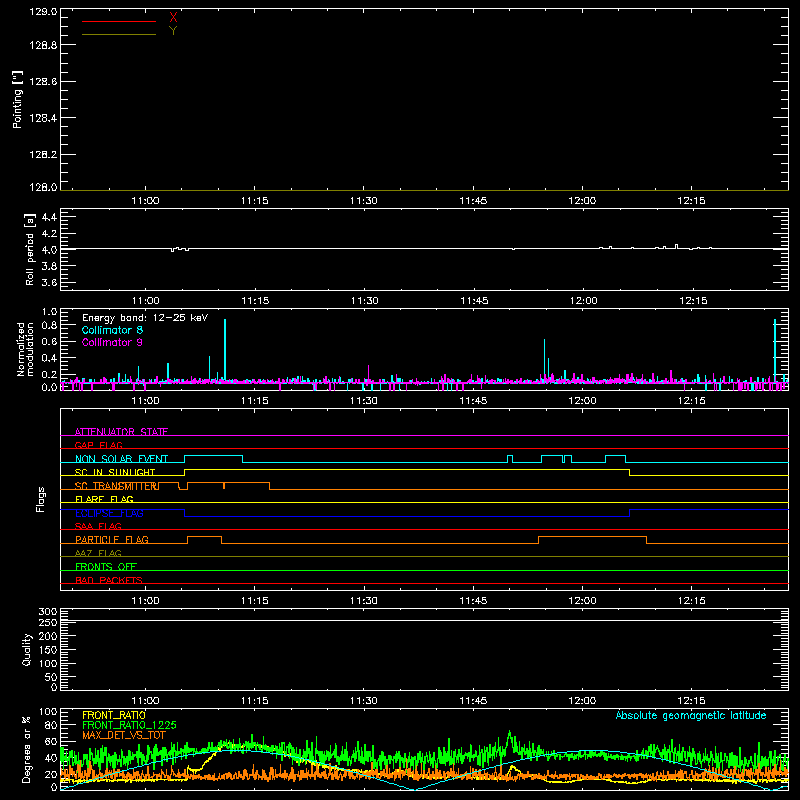Click the Roll period axis title

[x=30, y=249]
